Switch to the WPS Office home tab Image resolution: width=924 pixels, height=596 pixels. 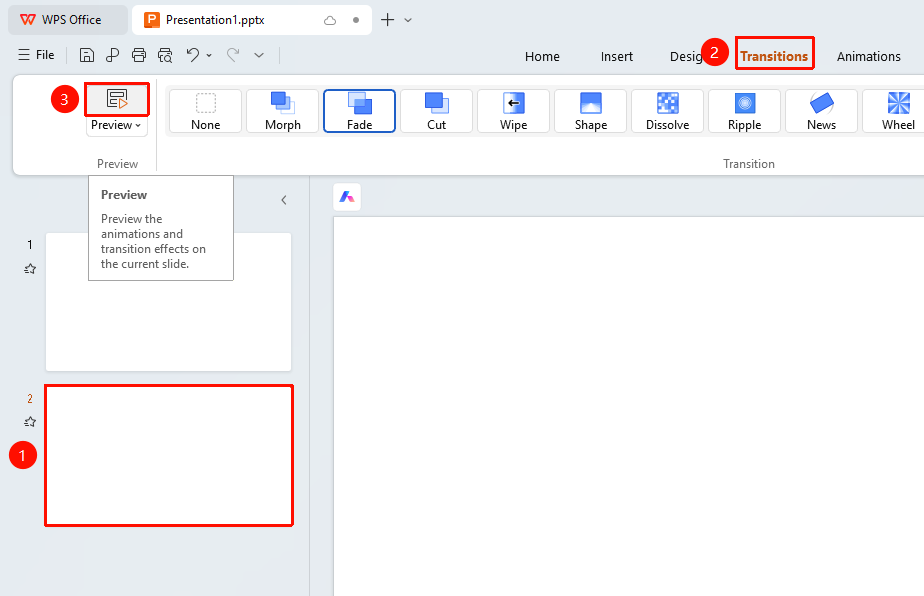click(x=68, y=20)
